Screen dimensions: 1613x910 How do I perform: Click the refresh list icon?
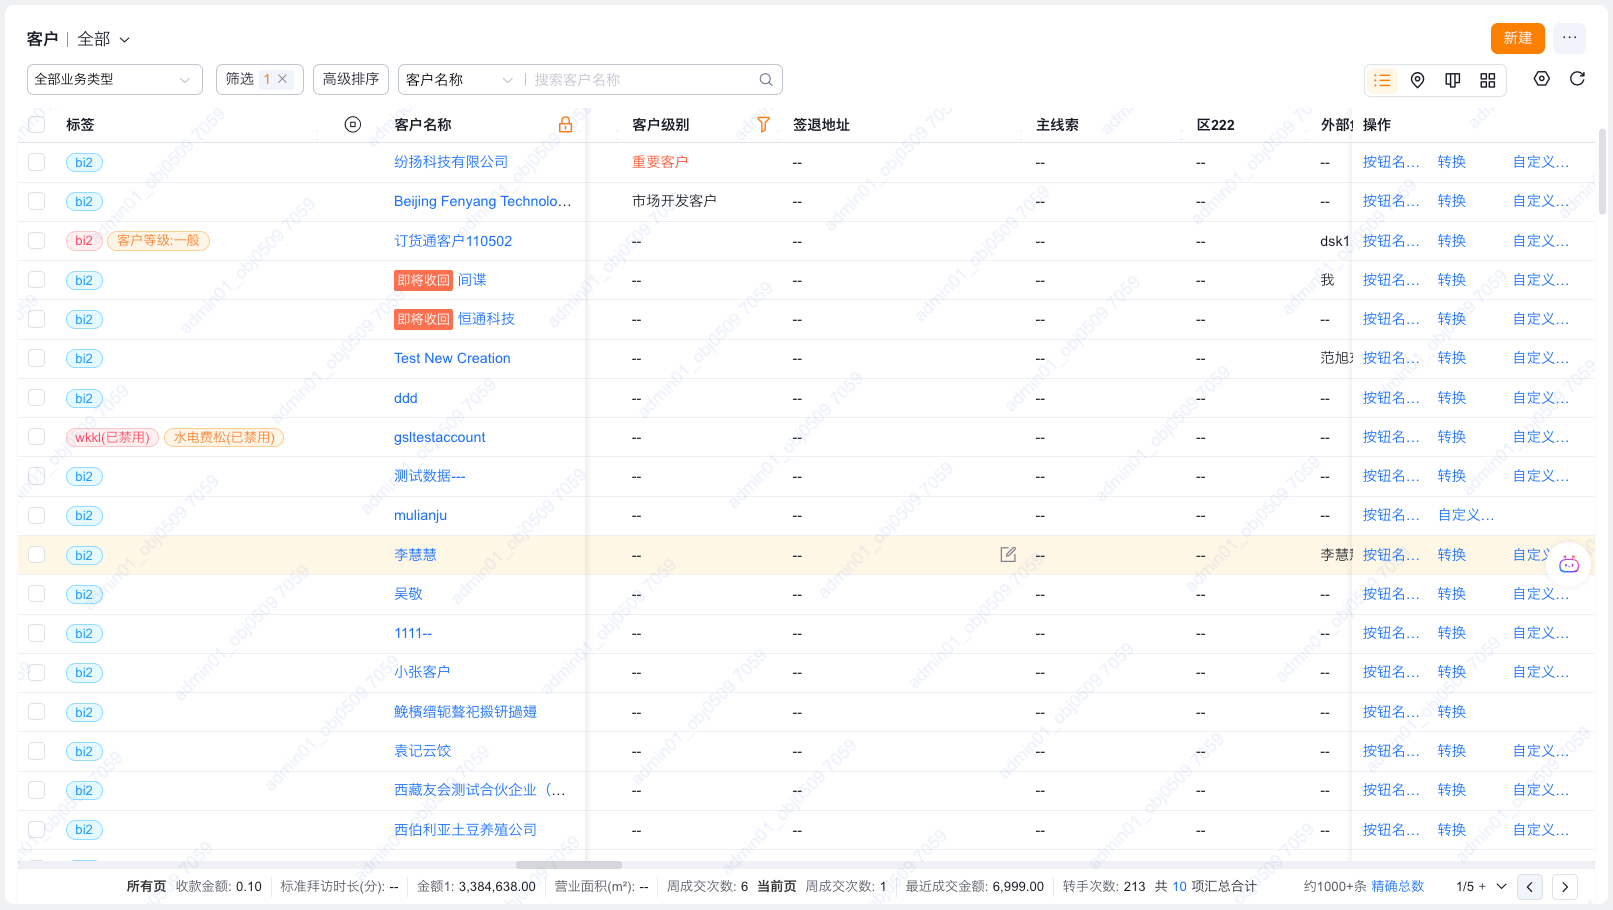[1577, 79]
